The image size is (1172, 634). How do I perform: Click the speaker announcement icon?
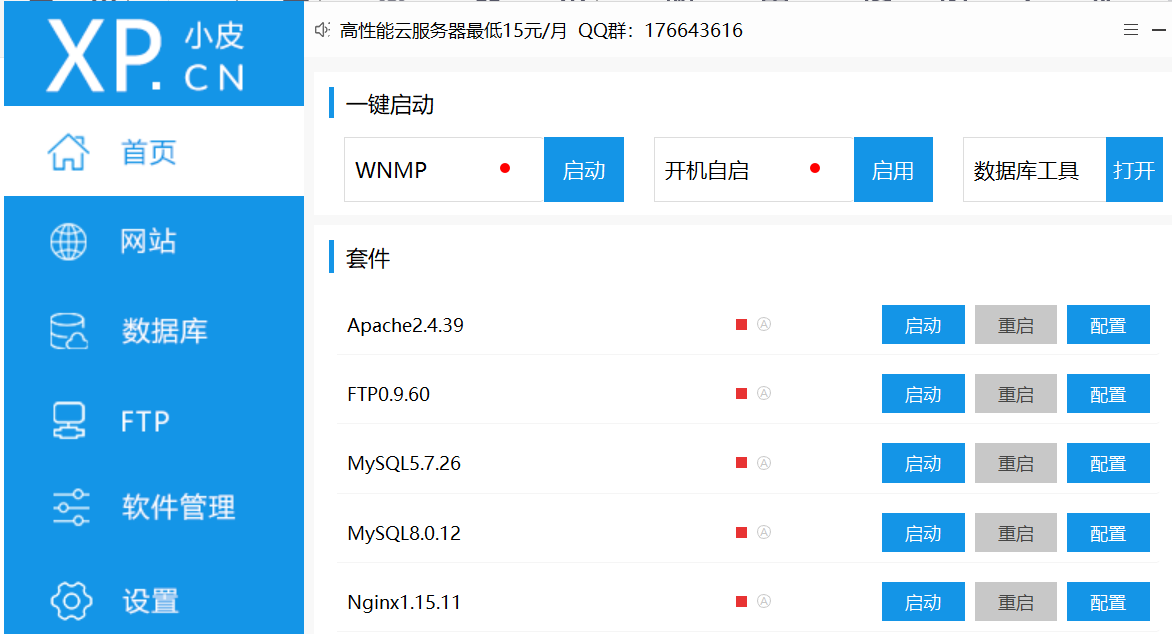click(322, 30)
